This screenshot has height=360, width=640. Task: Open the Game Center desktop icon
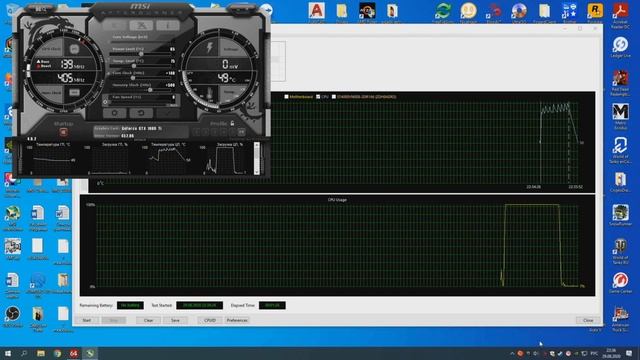[620, 283]
